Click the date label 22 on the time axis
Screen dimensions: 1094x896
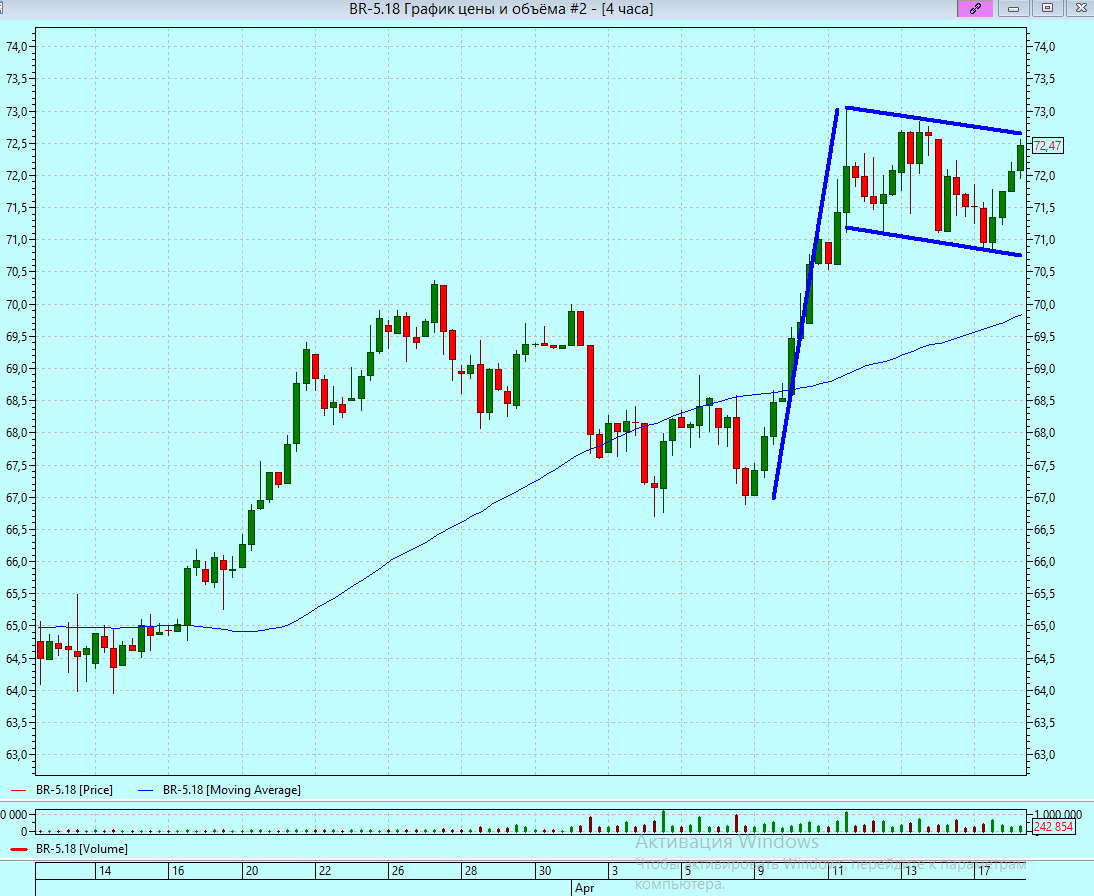click(324, 871)
